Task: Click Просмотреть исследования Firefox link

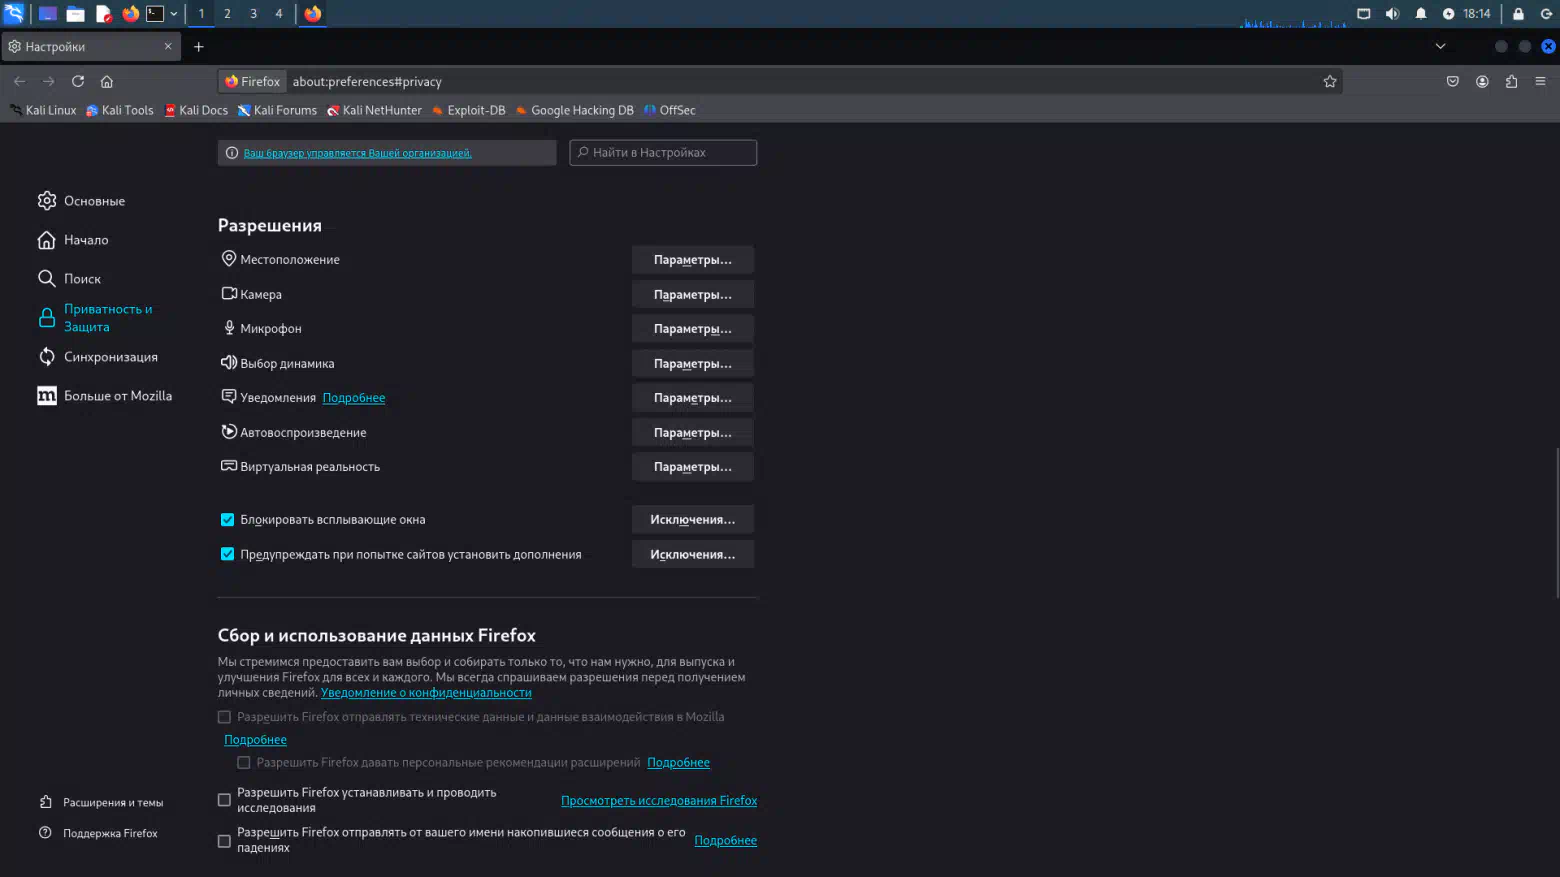Action: [659, 801]
